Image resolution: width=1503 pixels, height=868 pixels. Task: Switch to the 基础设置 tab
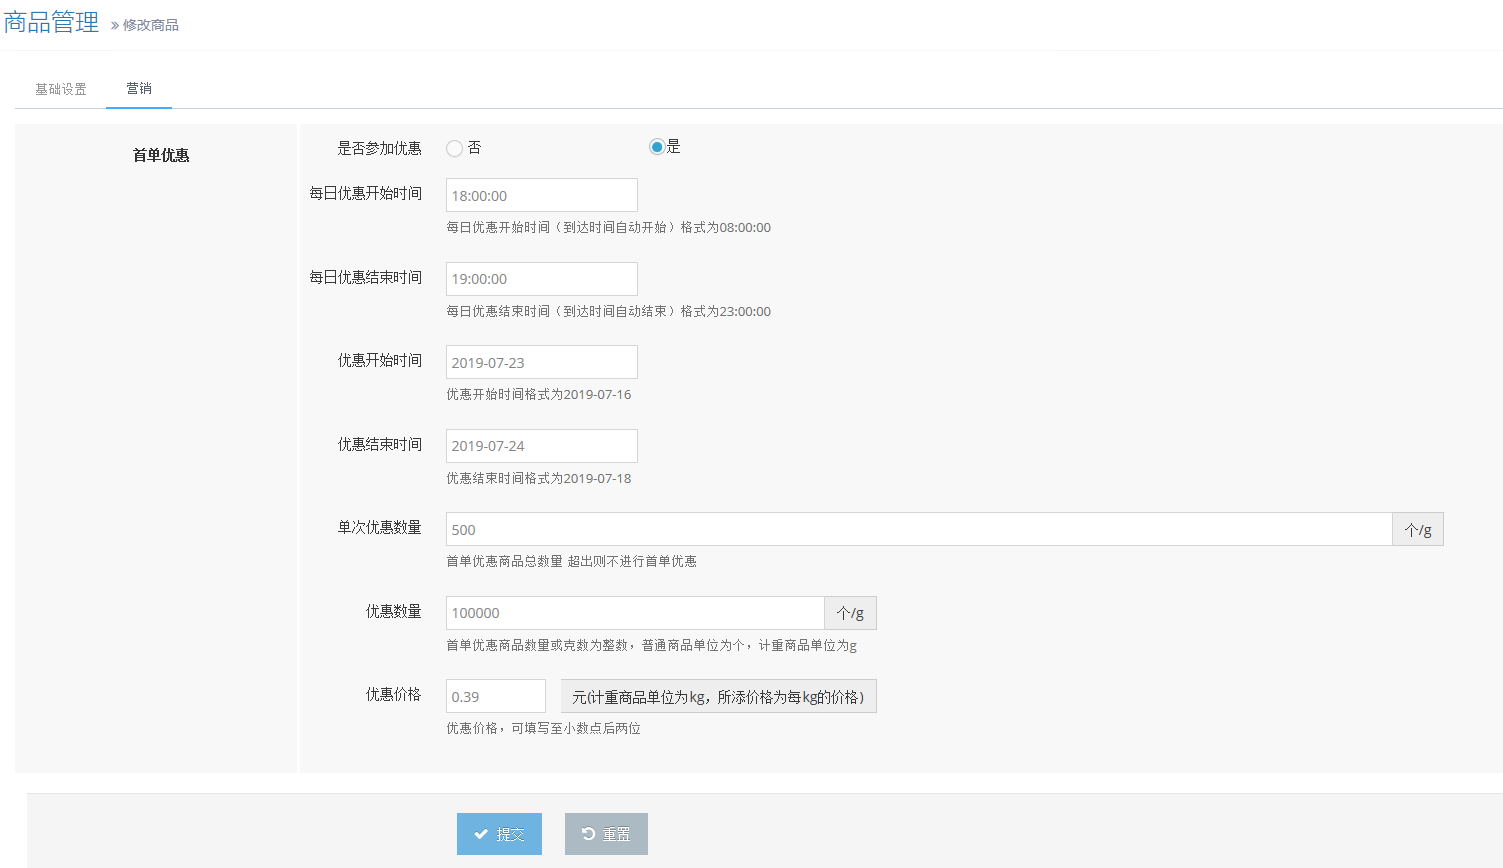tap(61, 89)
